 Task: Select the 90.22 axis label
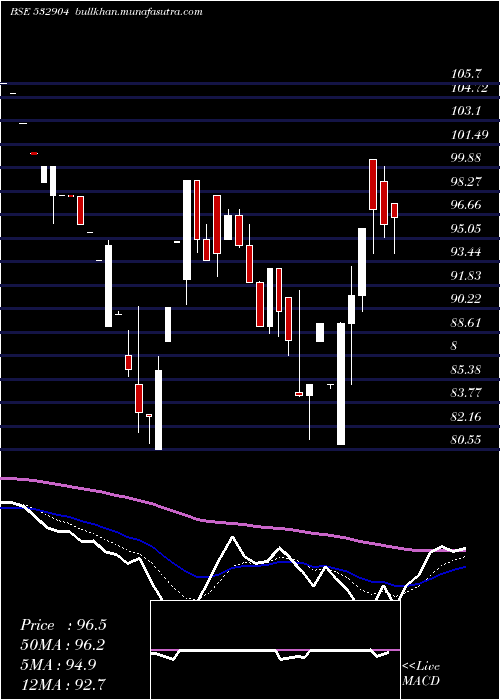[x=466, y=299]
